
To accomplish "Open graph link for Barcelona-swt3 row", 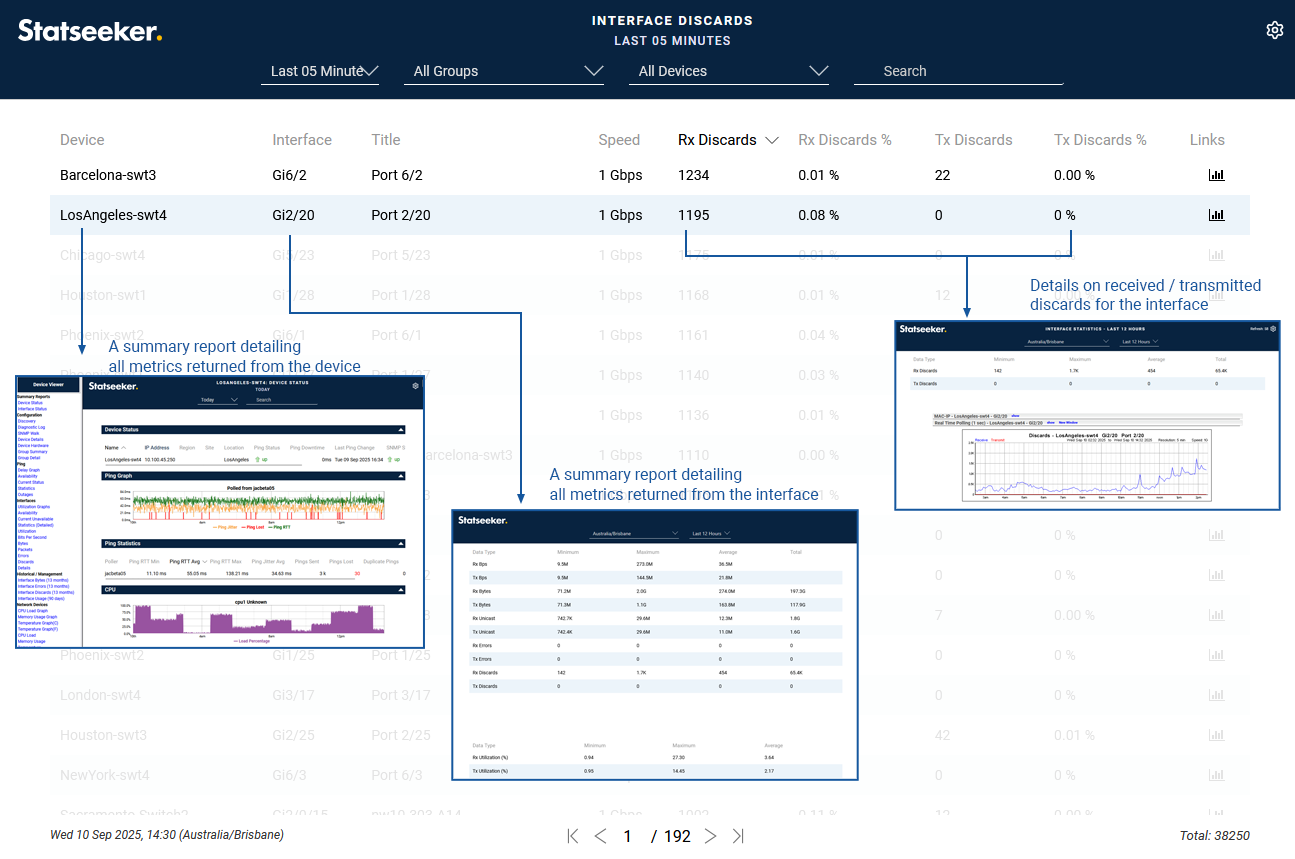I will (x=1216, y=175).
